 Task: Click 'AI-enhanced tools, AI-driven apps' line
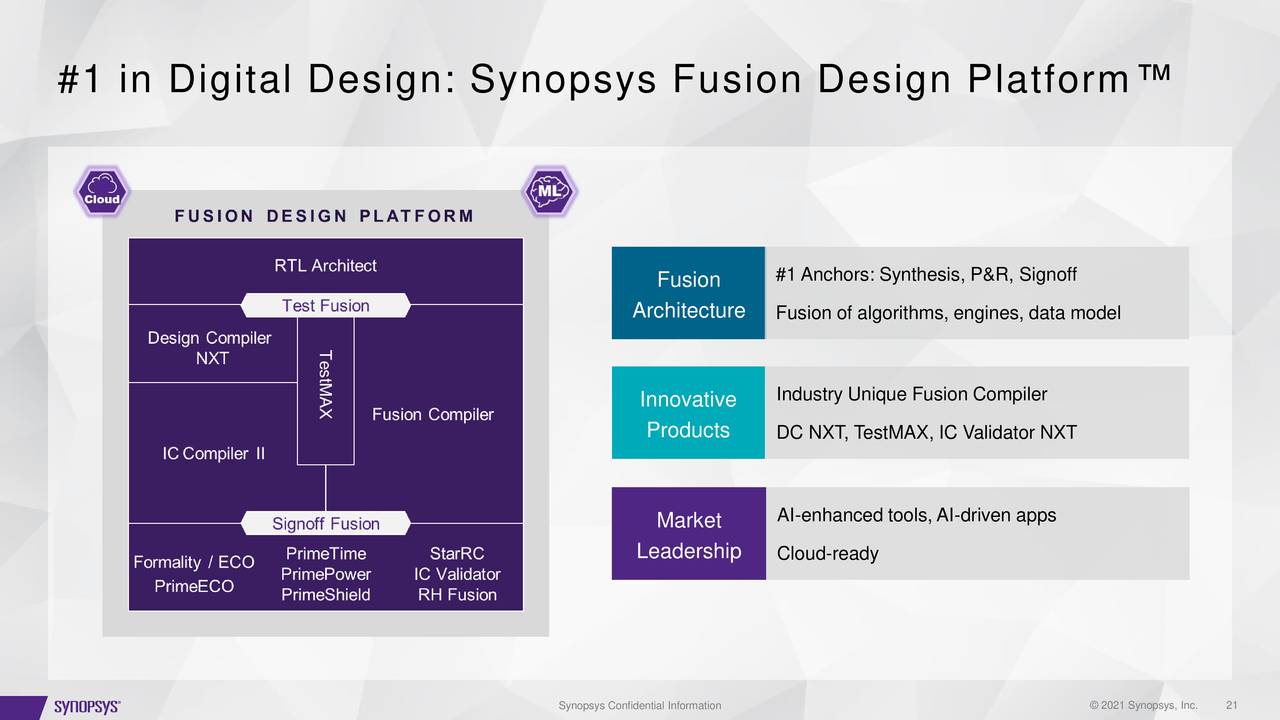pos(916,515)
